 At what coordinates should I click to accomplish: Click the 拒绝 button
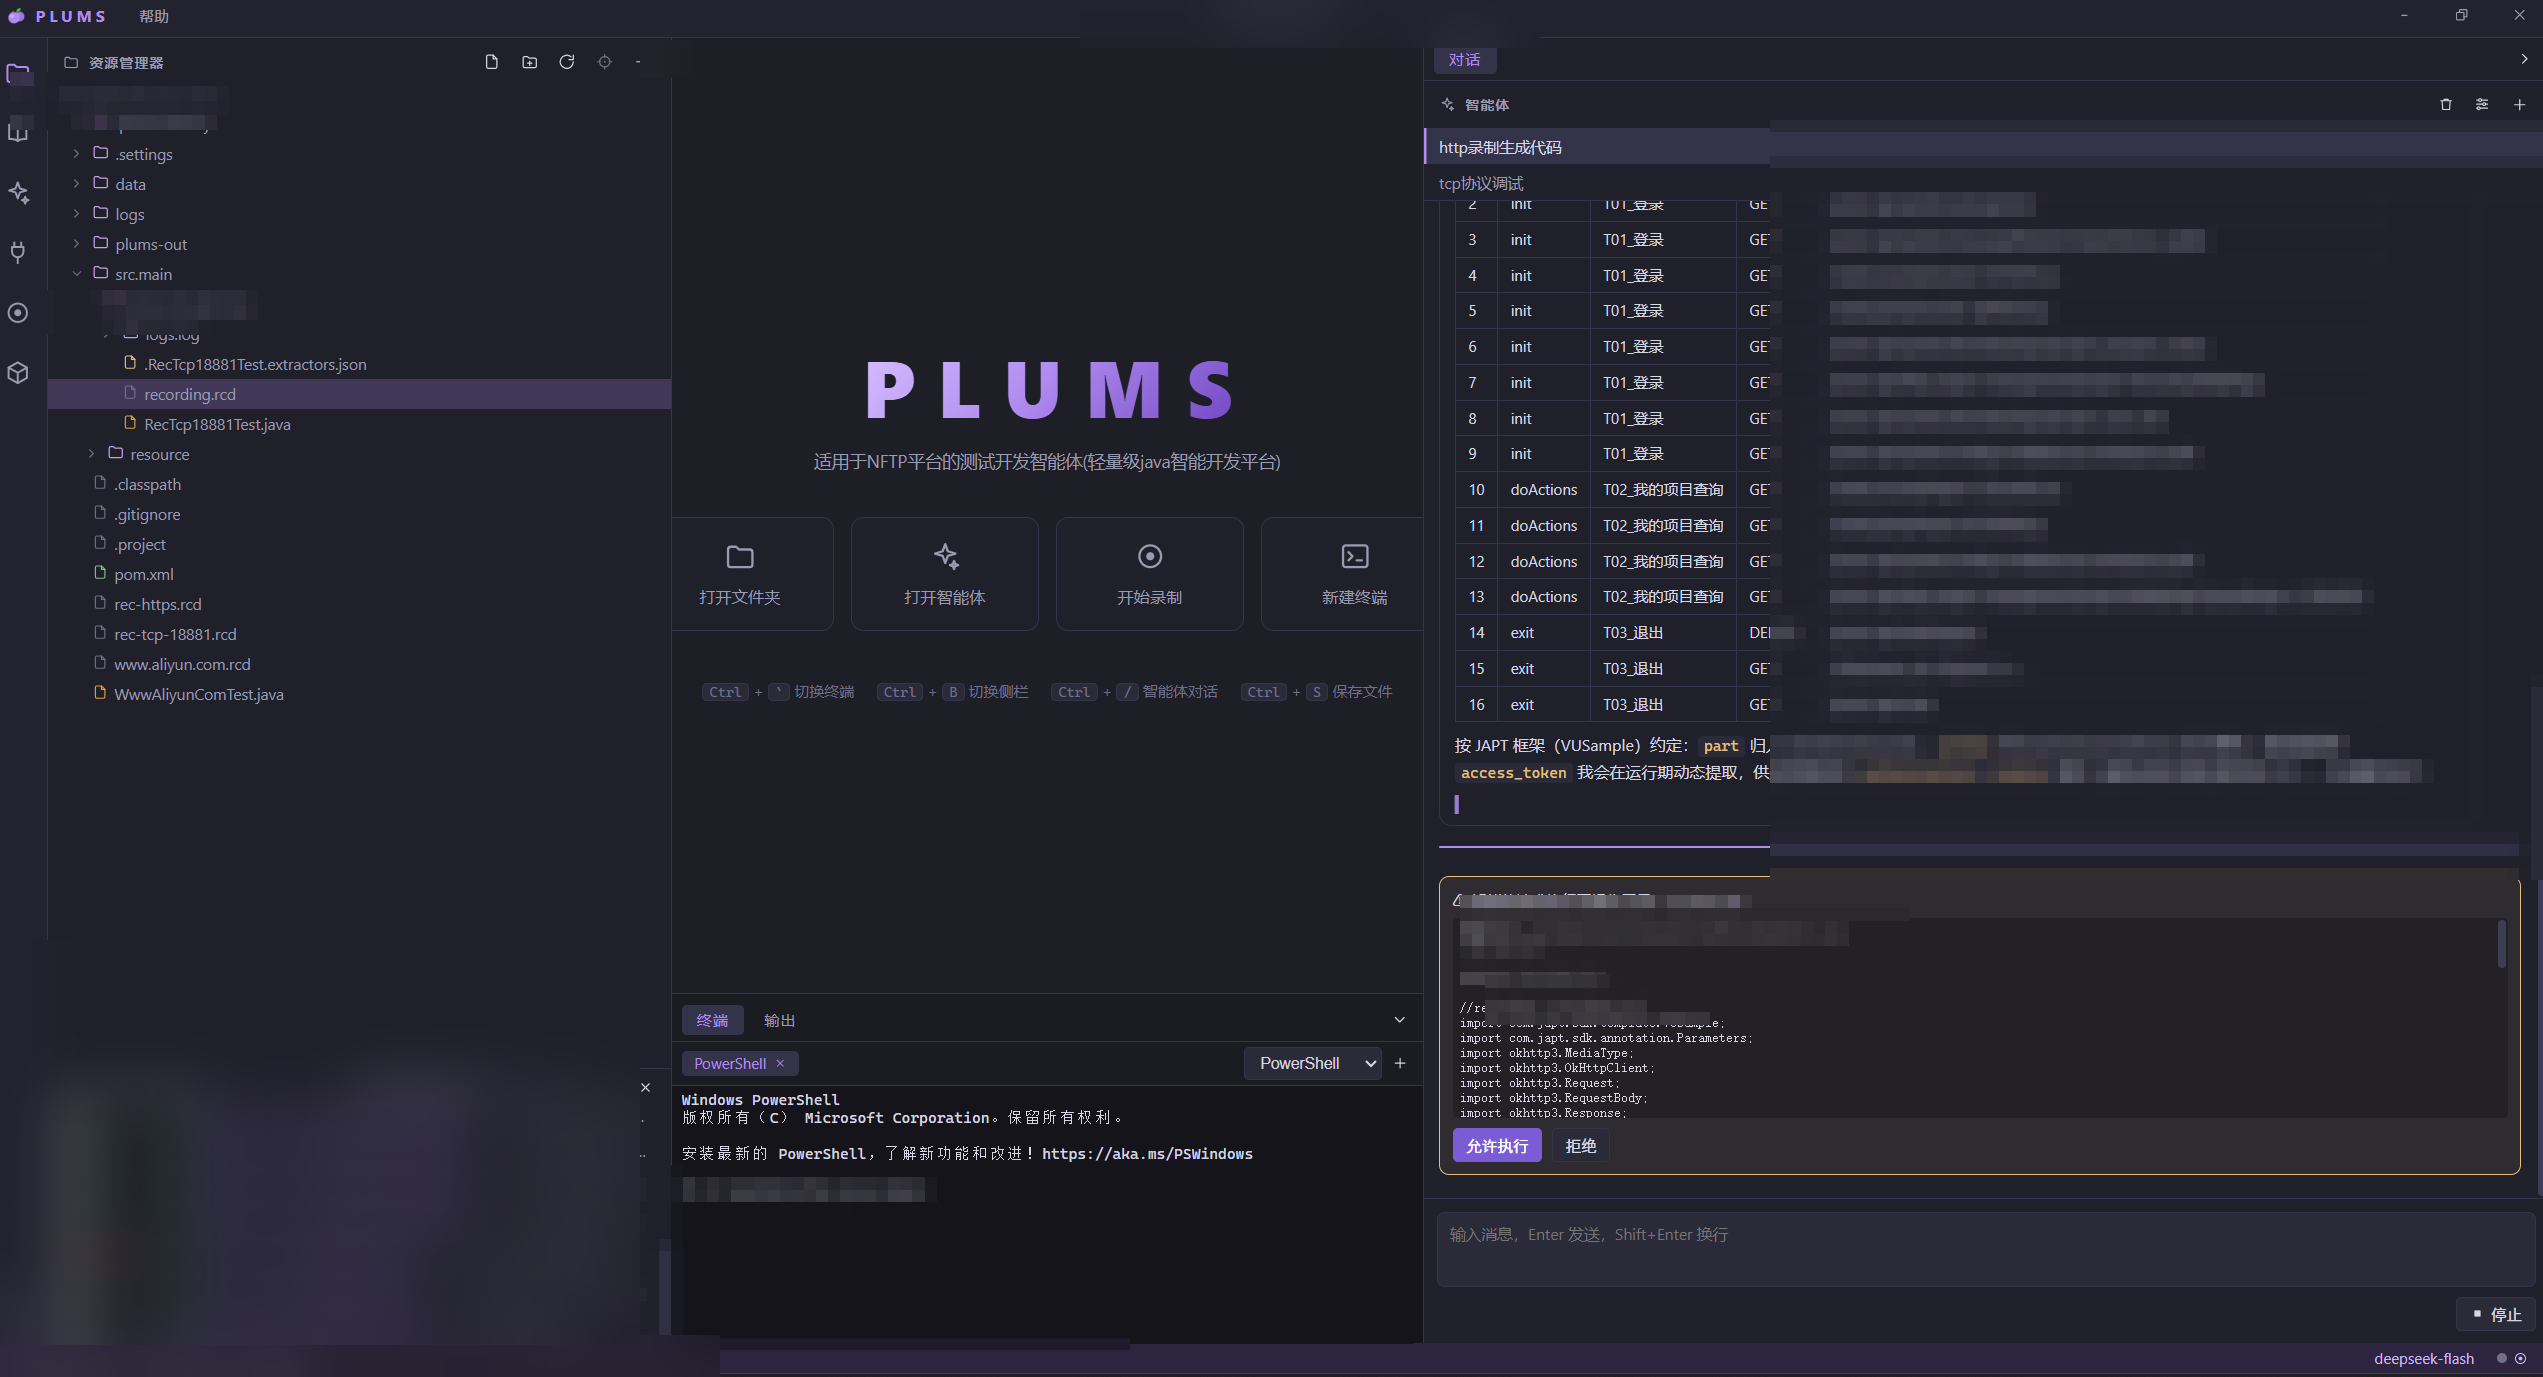(1581, 1146)
